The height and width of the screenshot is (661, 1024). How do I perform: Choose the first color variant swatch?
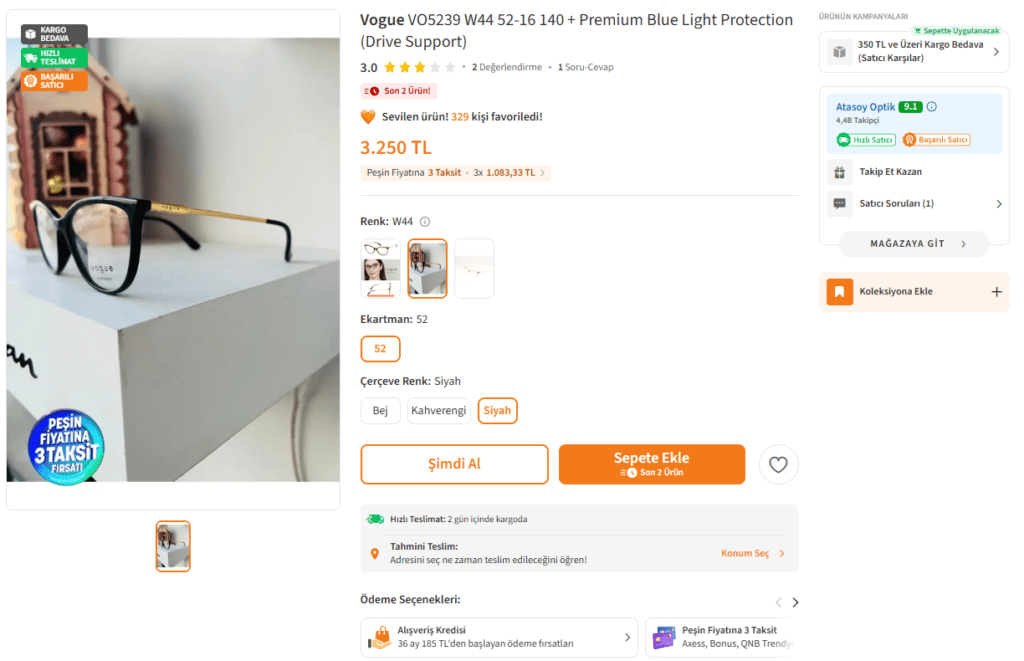click(380, 268)
